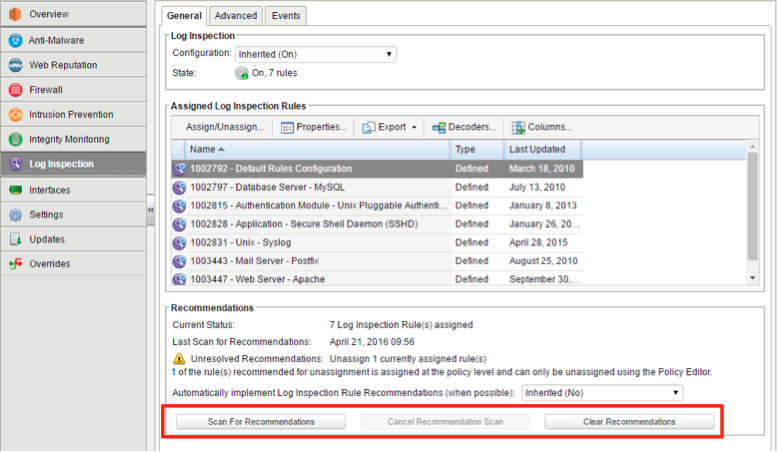Switch to the Advanced tab
This screenshot has width=777, height=452.
(x=235, y=15)
